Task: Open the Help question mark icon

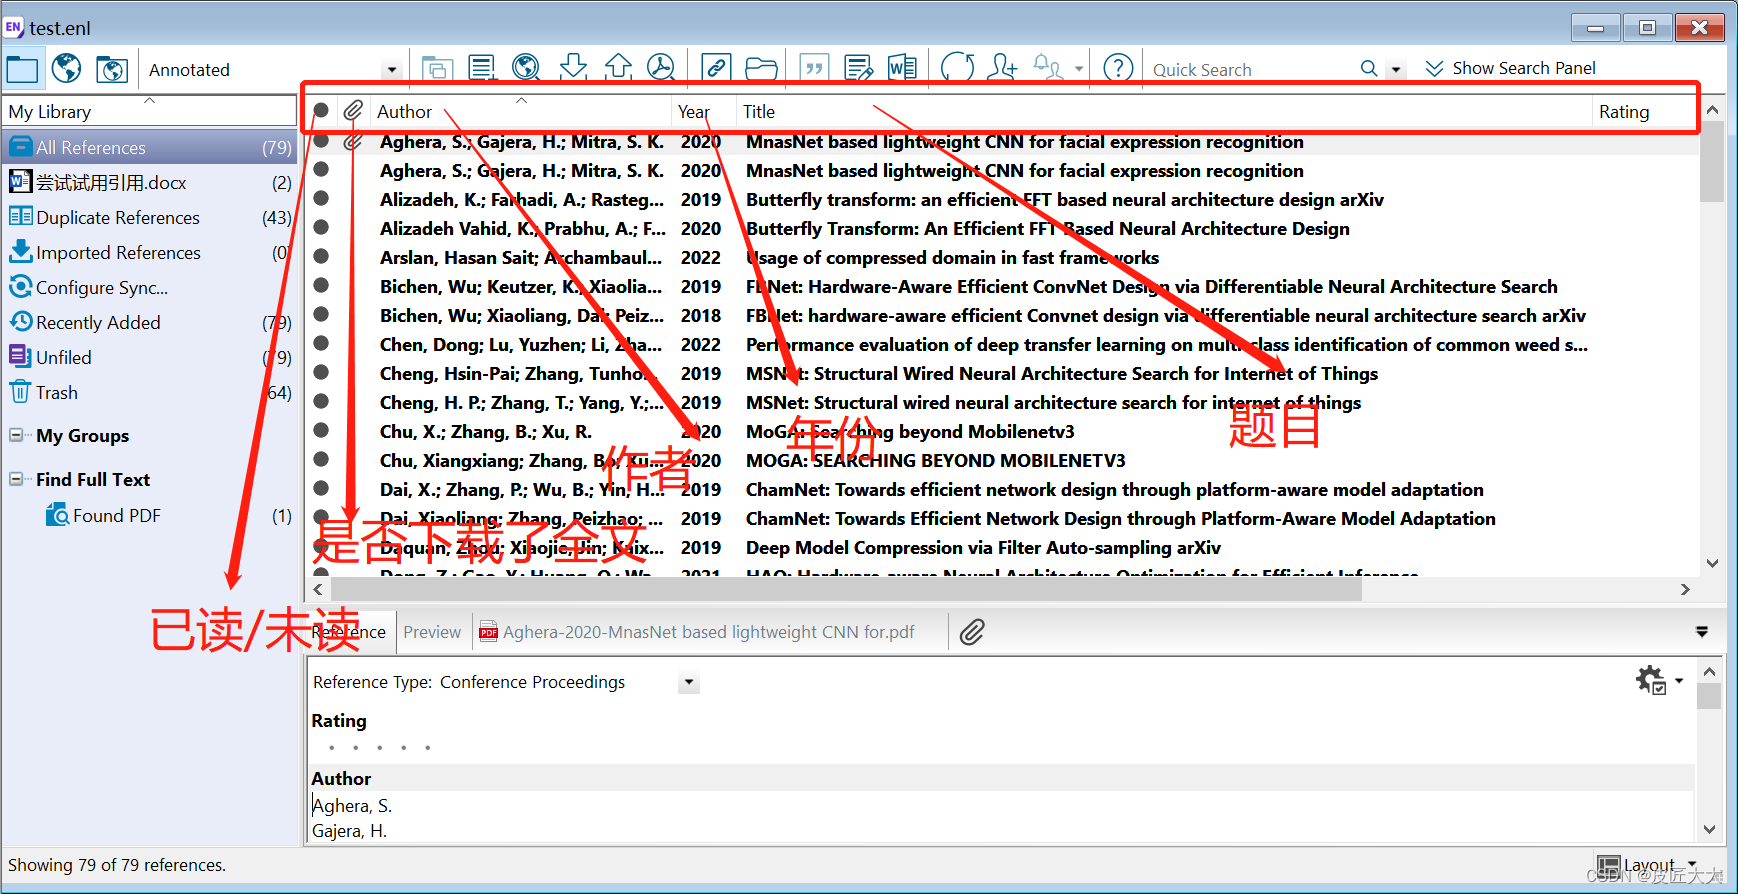Action: click(1118, 68)
